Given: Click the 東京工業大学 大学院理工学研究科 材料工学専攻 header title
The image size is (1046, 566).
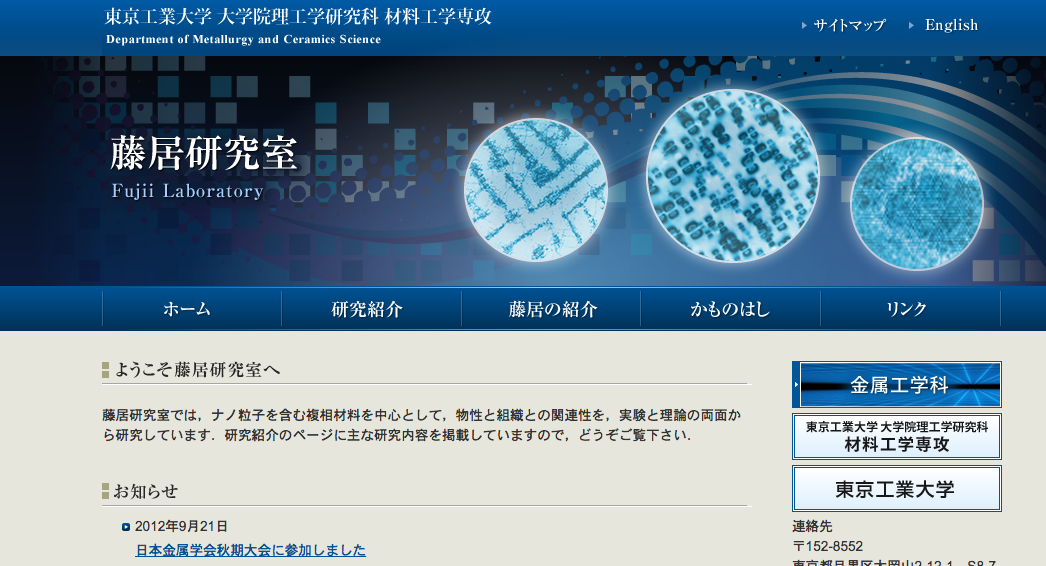Looking at the screenshot, I should click(298, 16).
